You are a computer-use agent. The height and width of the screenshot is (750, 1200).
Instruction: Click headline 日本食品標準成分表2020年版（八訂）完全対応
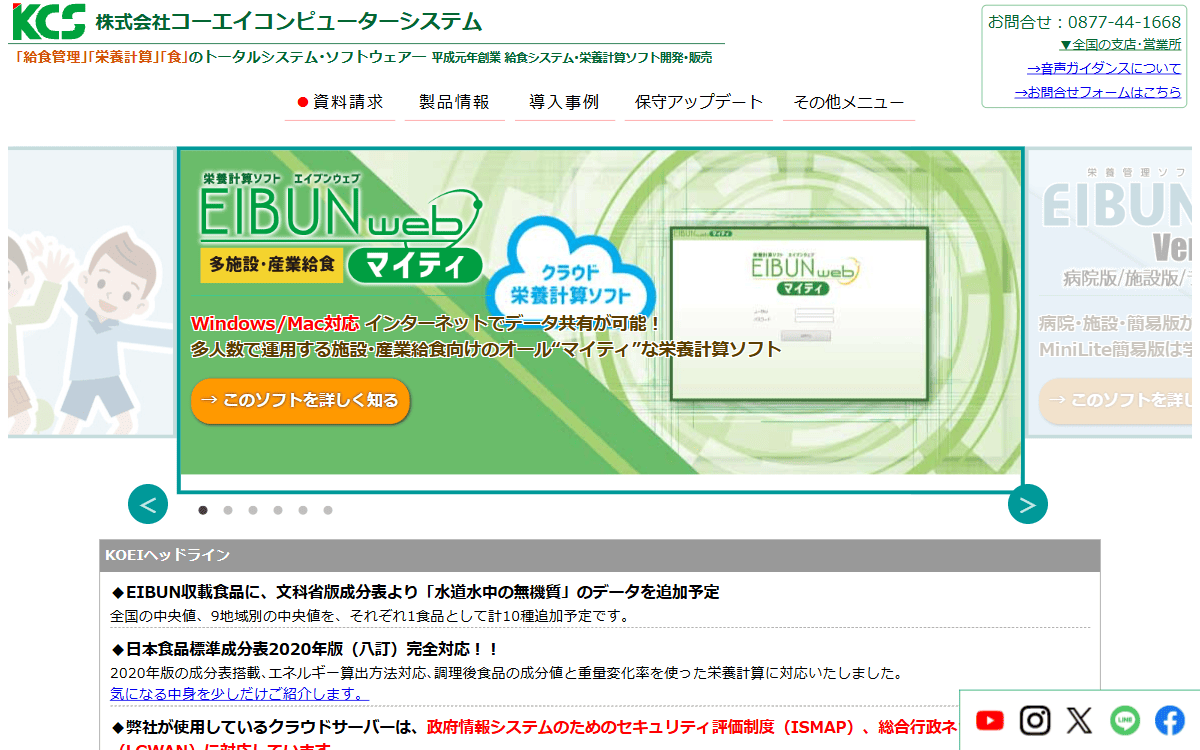[x=305, y=649]
